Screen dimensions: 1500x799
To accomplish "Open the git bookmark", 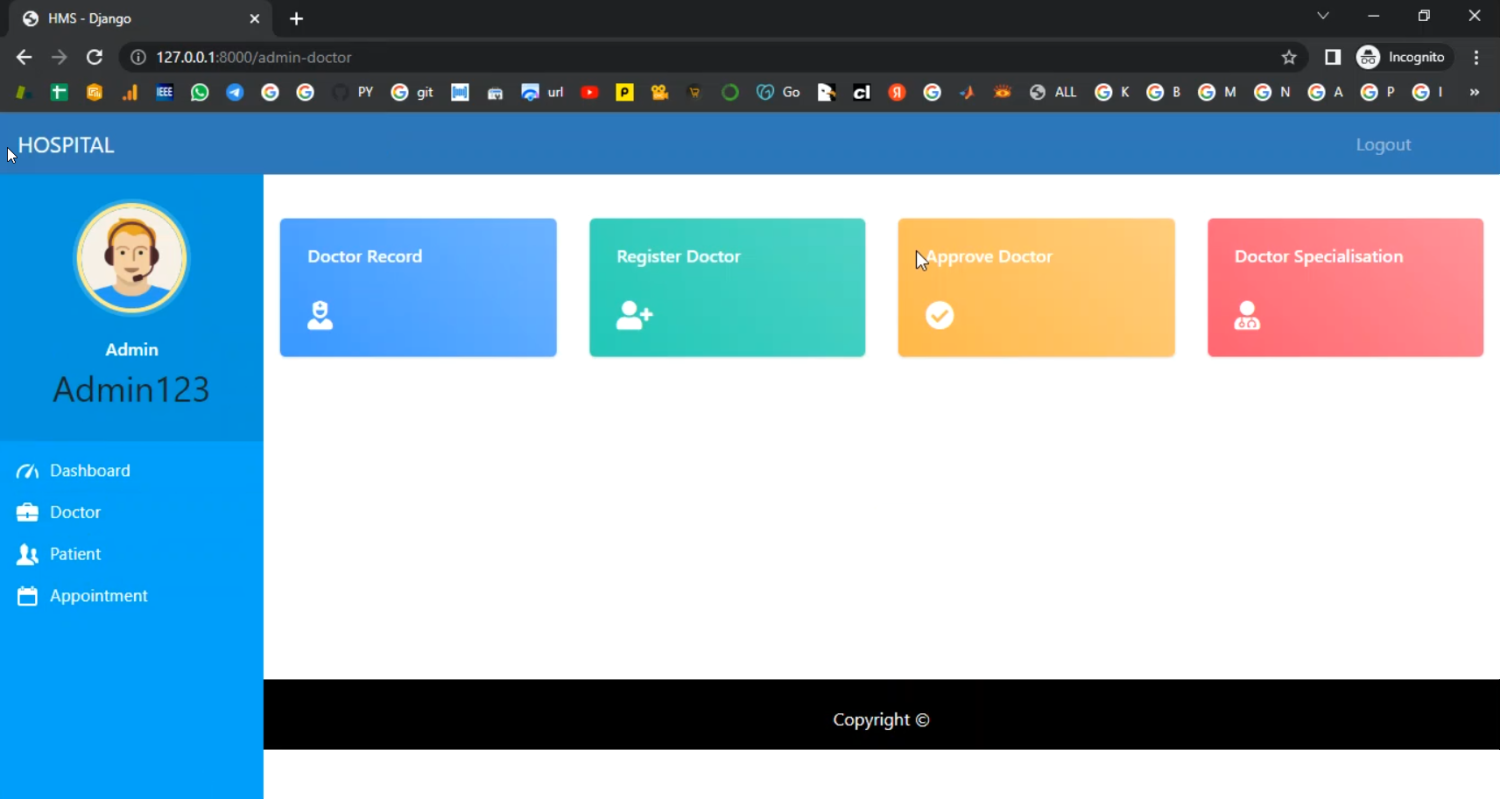I will [x=412, y=92].
